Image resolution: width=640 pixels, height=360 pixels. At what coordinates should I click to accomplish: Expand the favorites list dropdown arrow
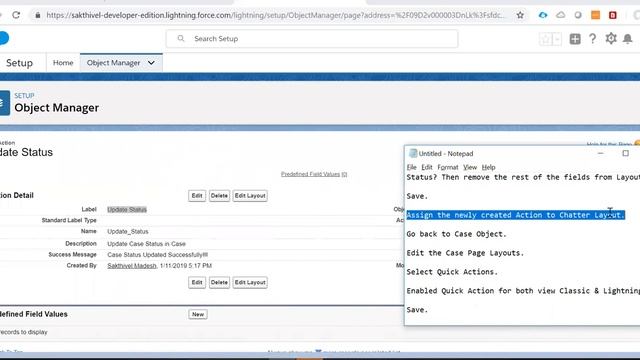[557, 39]
